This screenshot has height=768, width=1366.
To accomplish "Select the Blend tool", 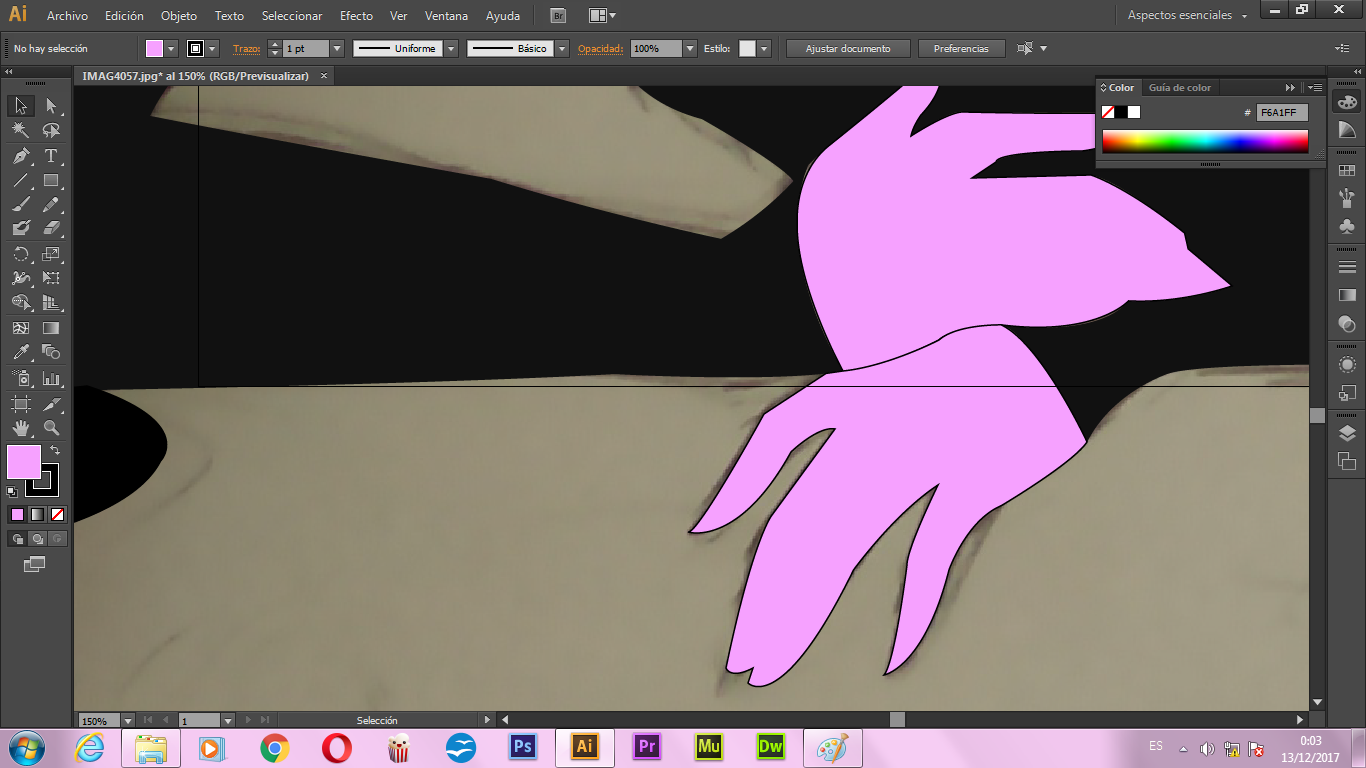I will click(x=51, y=352).
